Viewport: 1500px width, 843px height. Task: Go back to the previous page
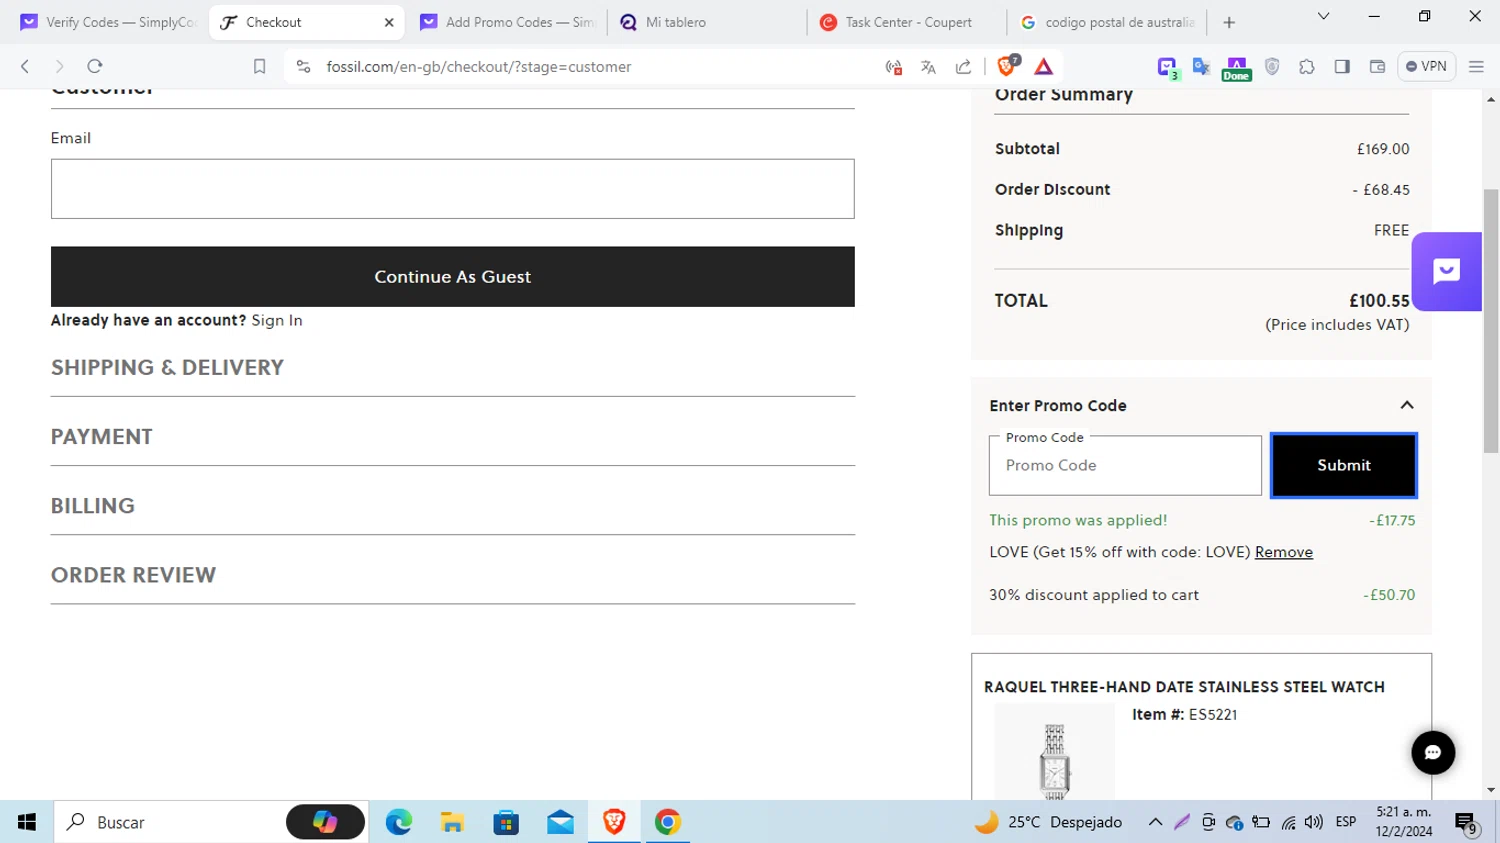click(25, 67)
